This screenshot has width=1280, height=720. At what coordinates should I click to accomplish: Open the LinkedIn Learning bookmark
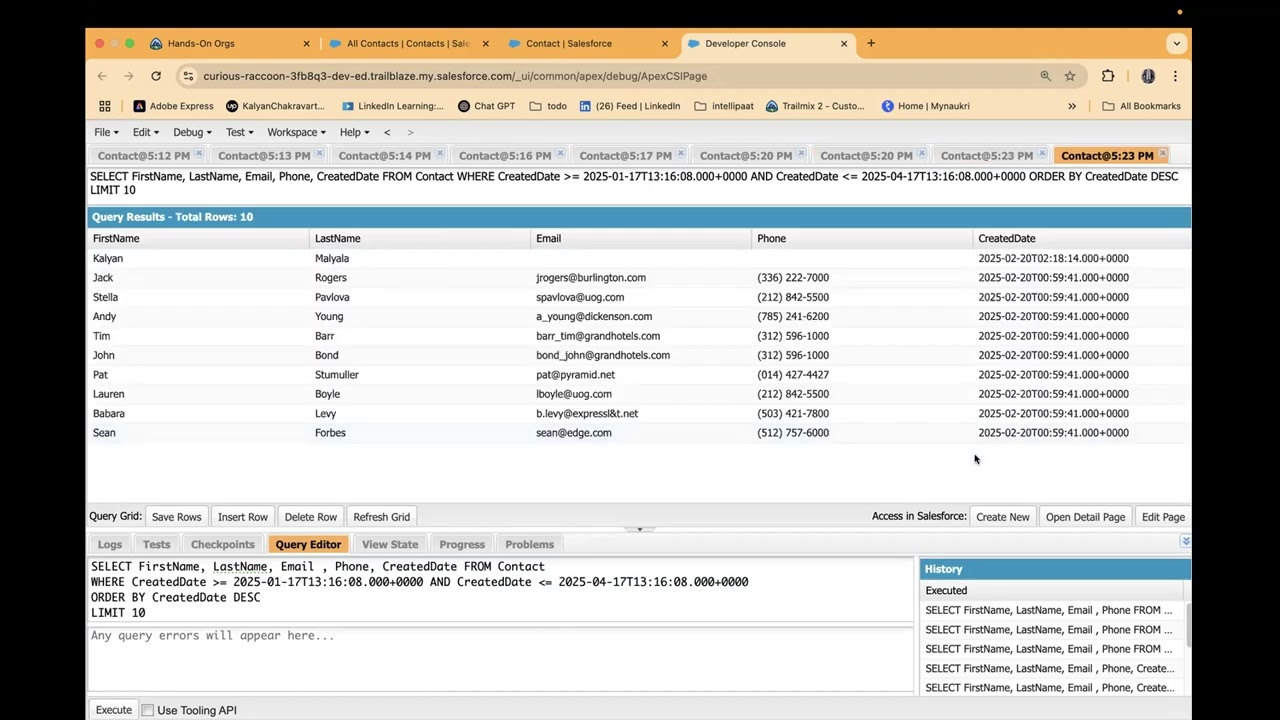(x=392, y=106)
